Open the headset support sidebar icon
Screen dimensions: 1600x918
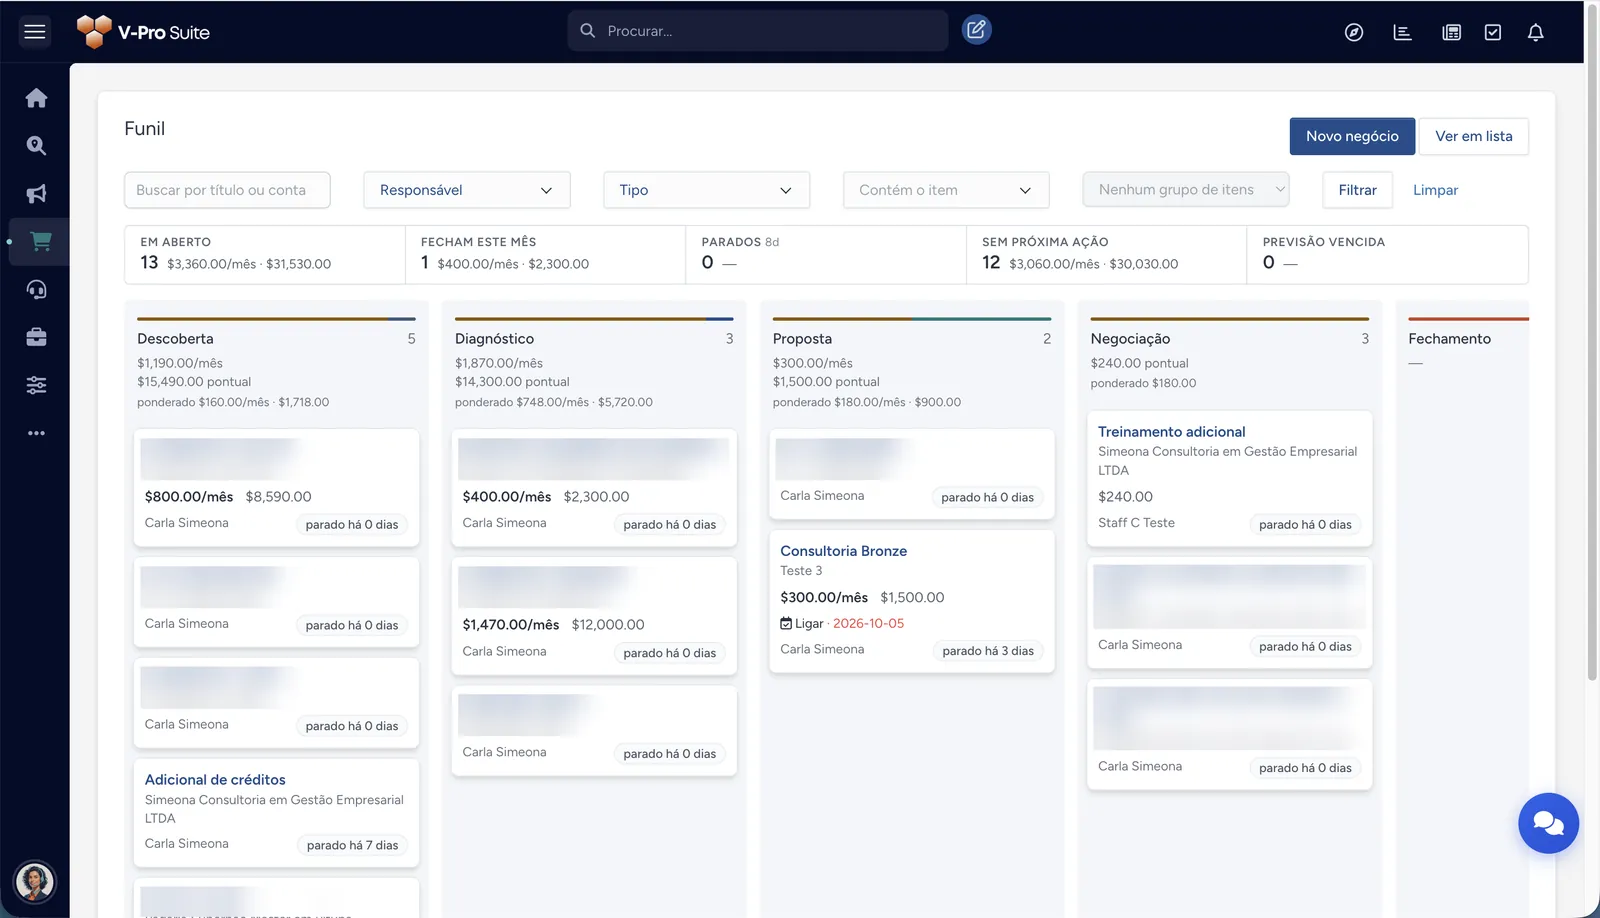37,290
